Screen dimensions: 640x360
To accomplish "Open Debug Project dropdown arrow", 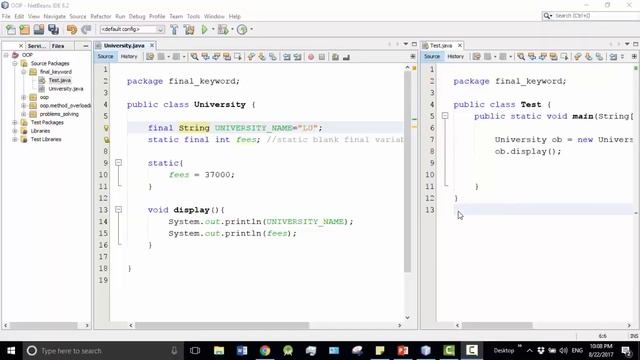I will [x=232, y=29].
